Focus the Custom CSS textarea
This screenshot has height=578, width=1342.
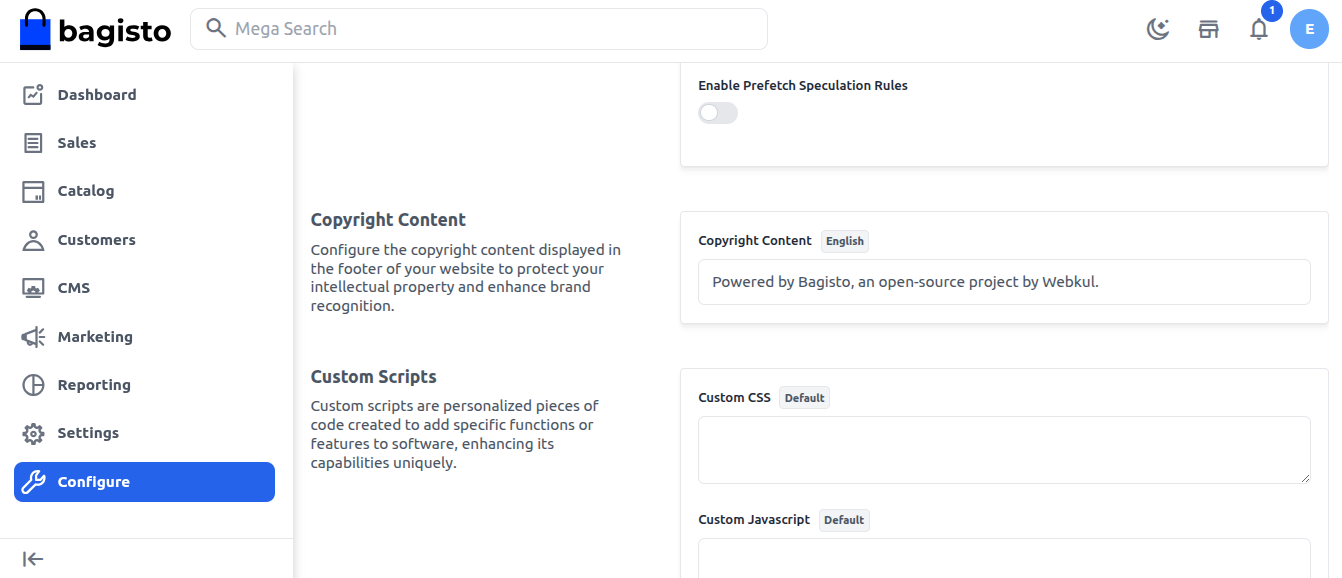tap(1003, 450)
